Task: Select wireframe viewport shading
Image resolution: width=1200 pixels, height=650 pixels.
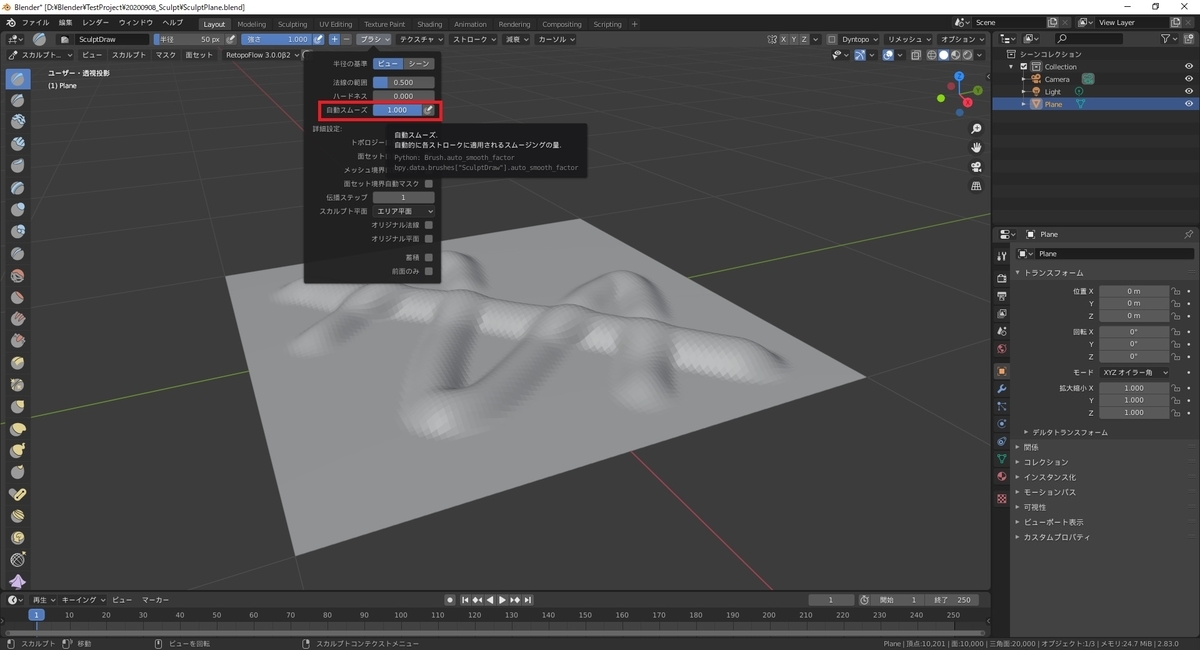Action: point(933,55)
